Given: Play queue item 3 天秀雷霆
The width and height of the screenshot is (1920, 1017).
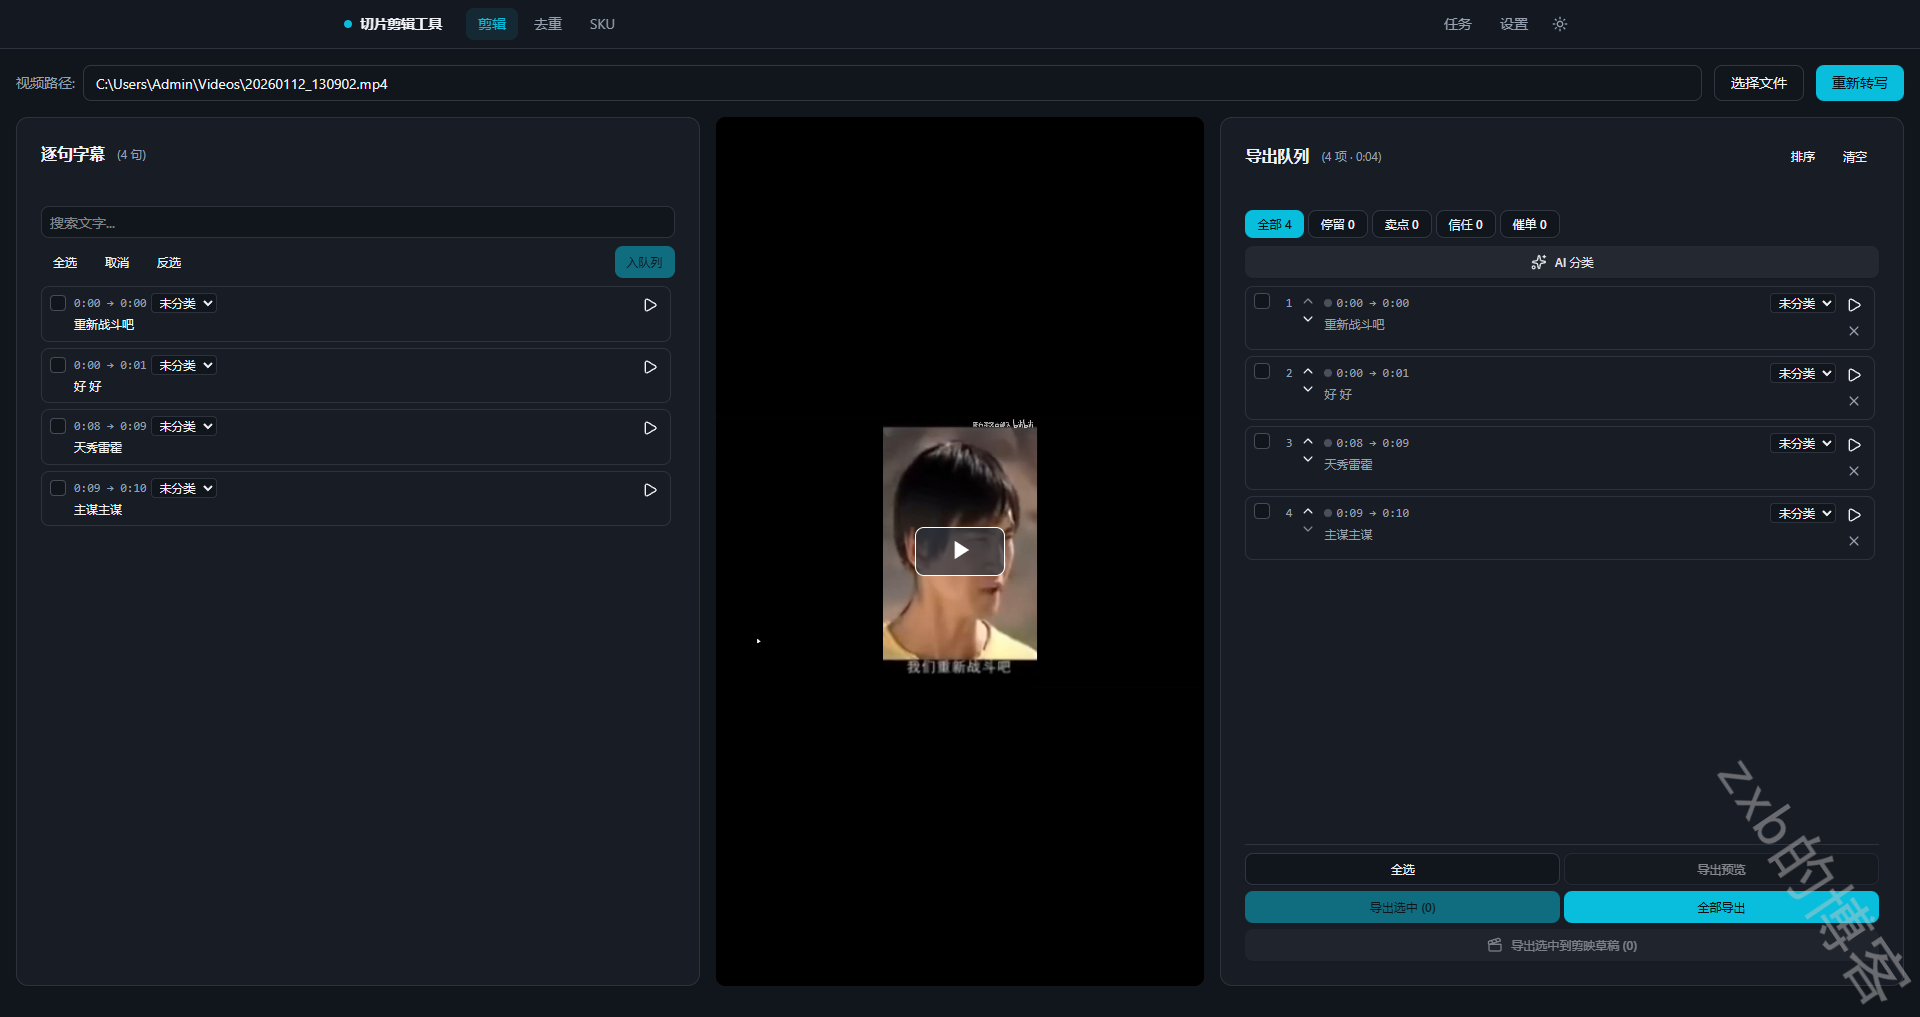Looking at the screenshot, I should coord(1854,445).
